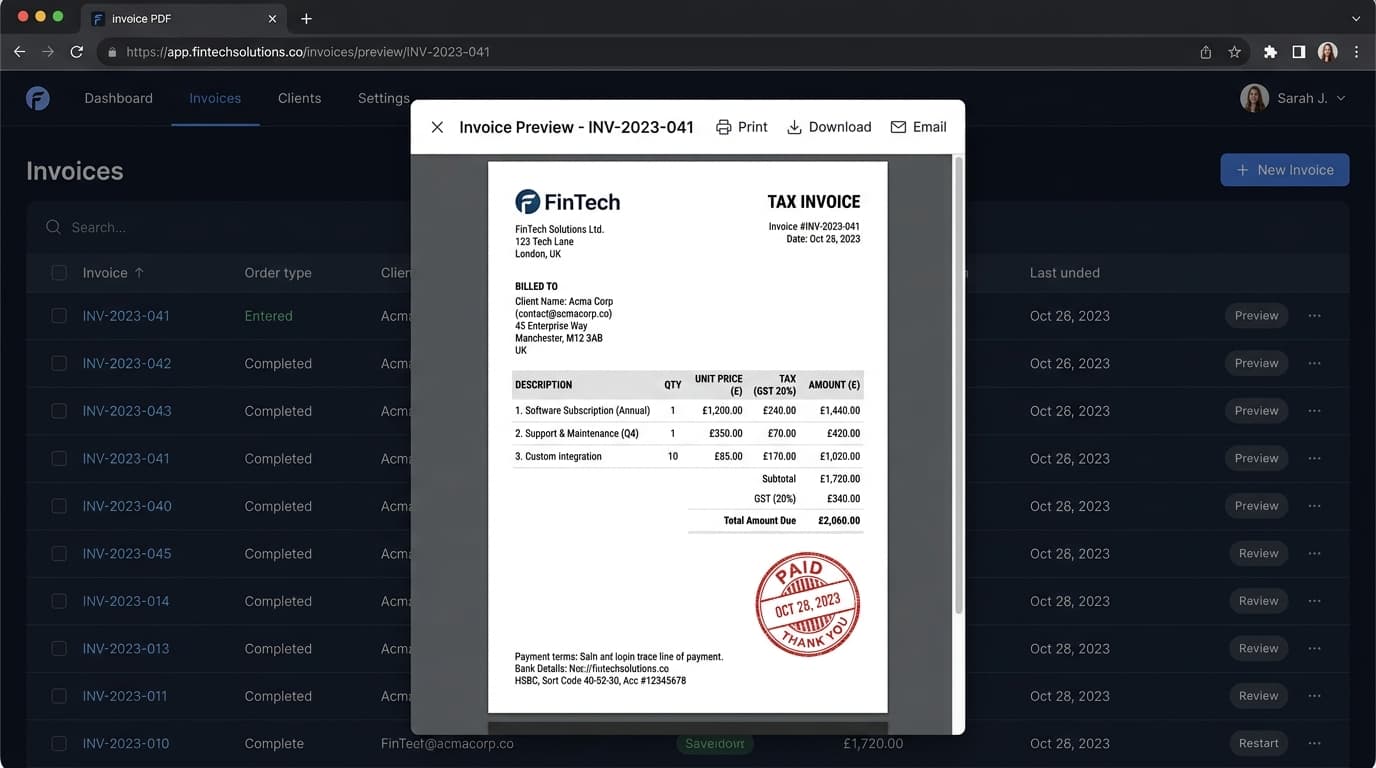The image size is (1376, 768).
Task: Open more options for INV-2023-010 row
Action: [x=1314, y=743]
